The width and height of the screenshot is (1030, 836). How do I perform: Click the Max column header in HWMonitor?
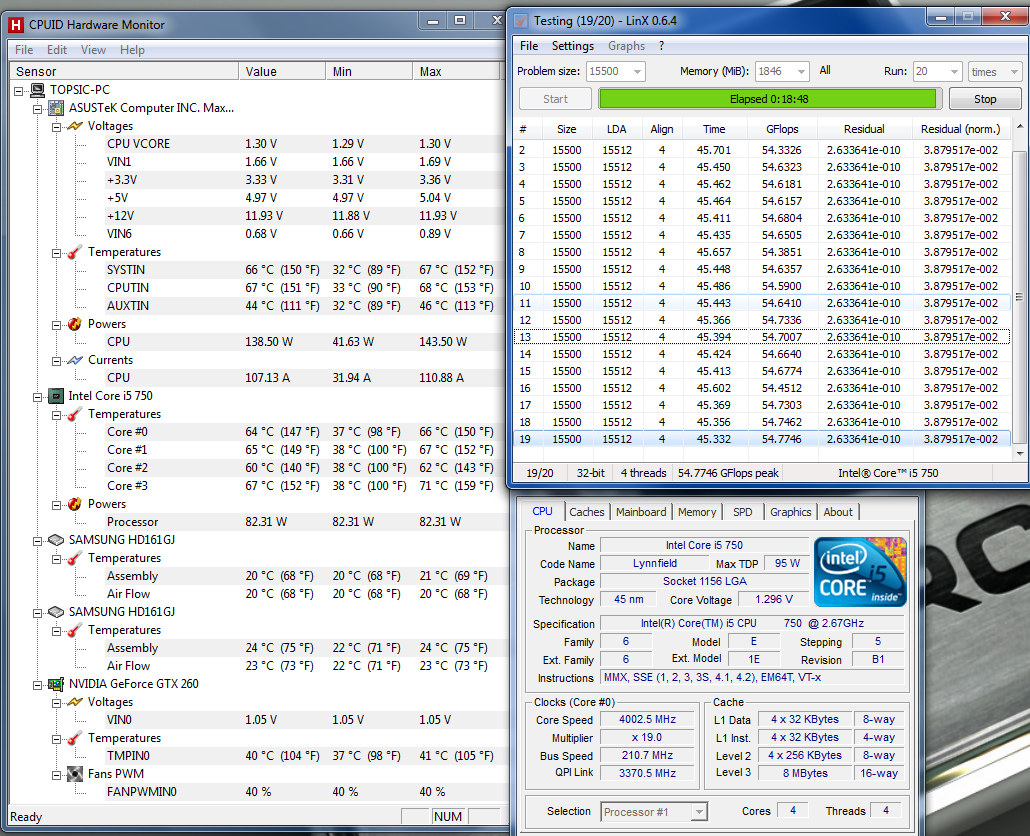tap(456, 72)
